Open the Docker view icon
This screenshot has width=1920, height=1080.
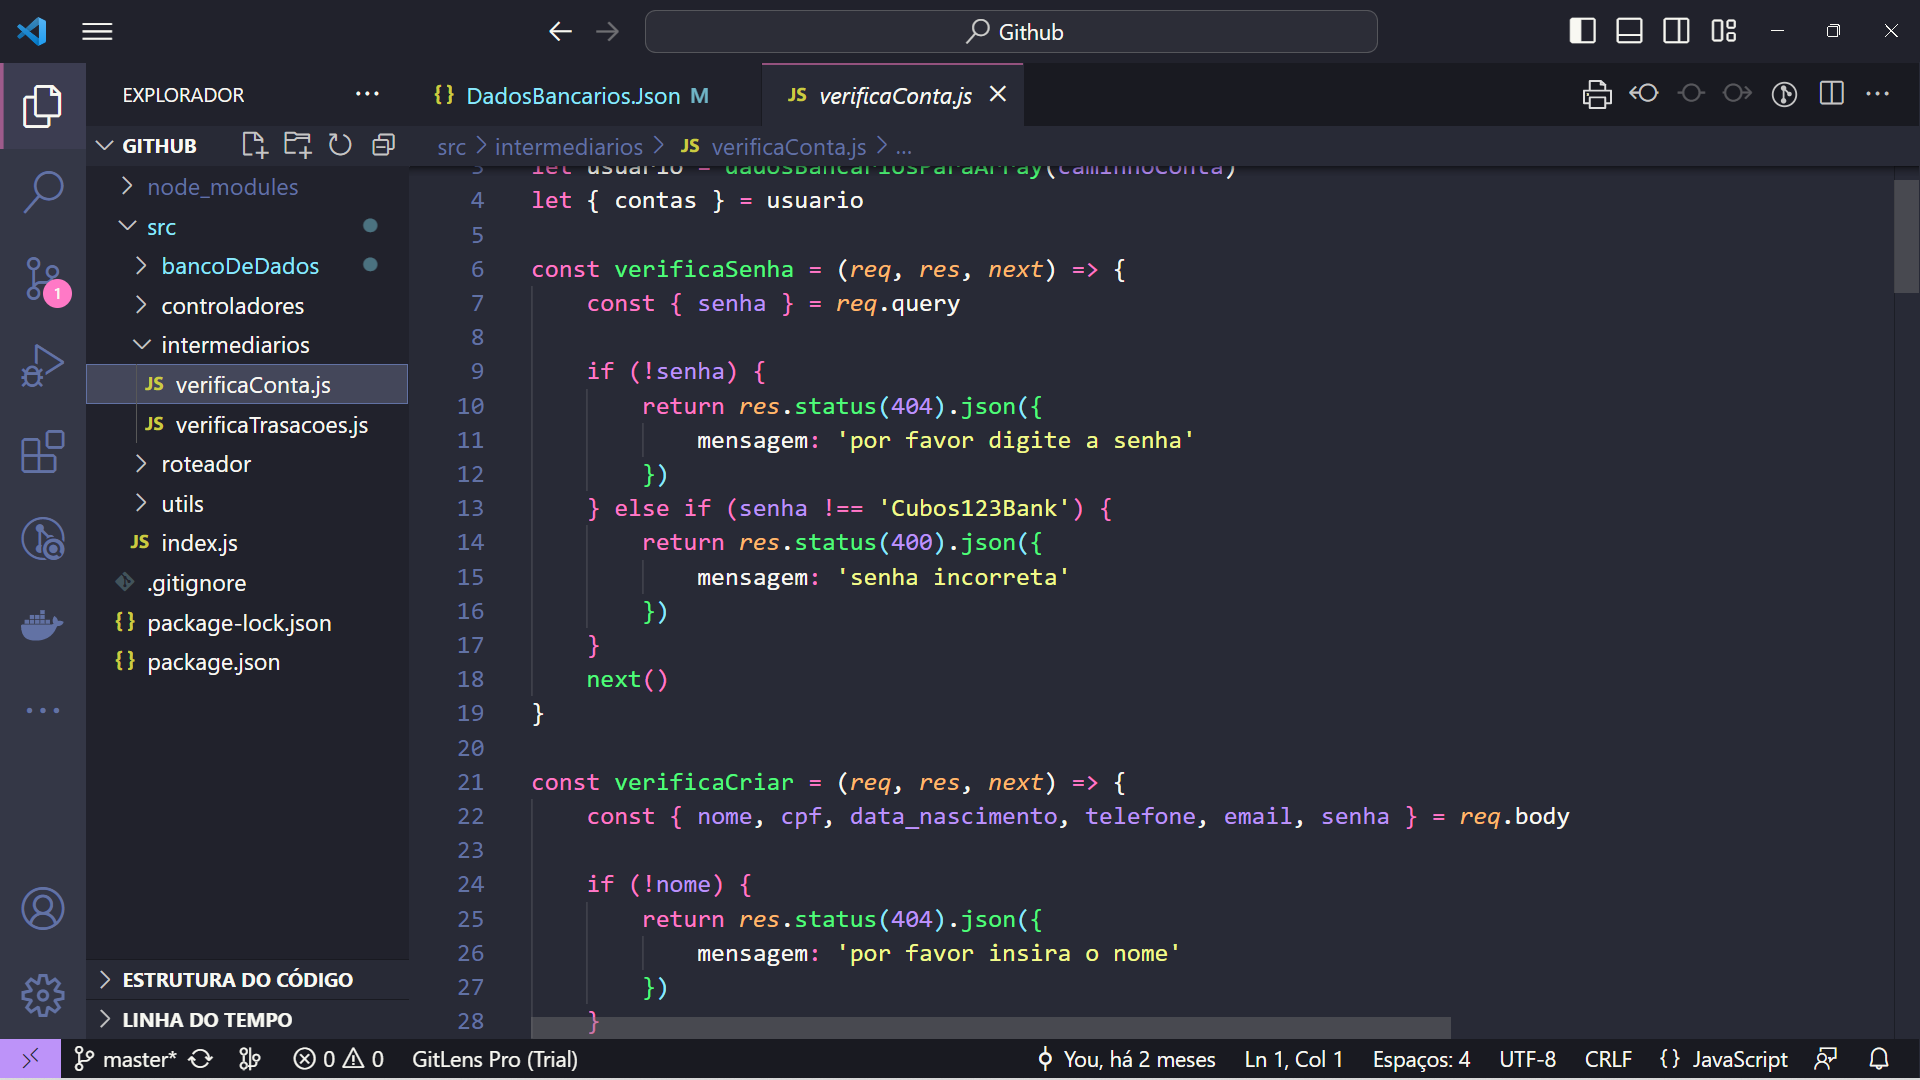coord(43,625)
